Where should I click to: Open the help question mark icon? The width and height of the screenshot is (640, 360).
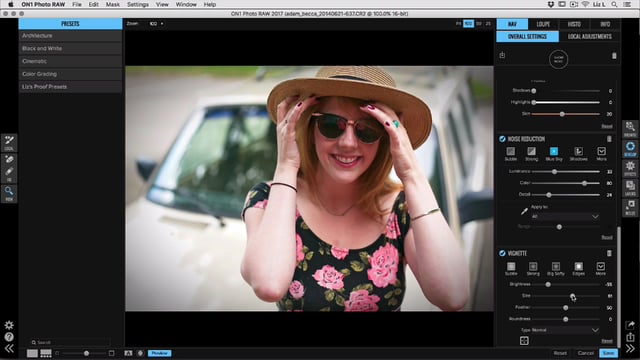coord(9,337)
